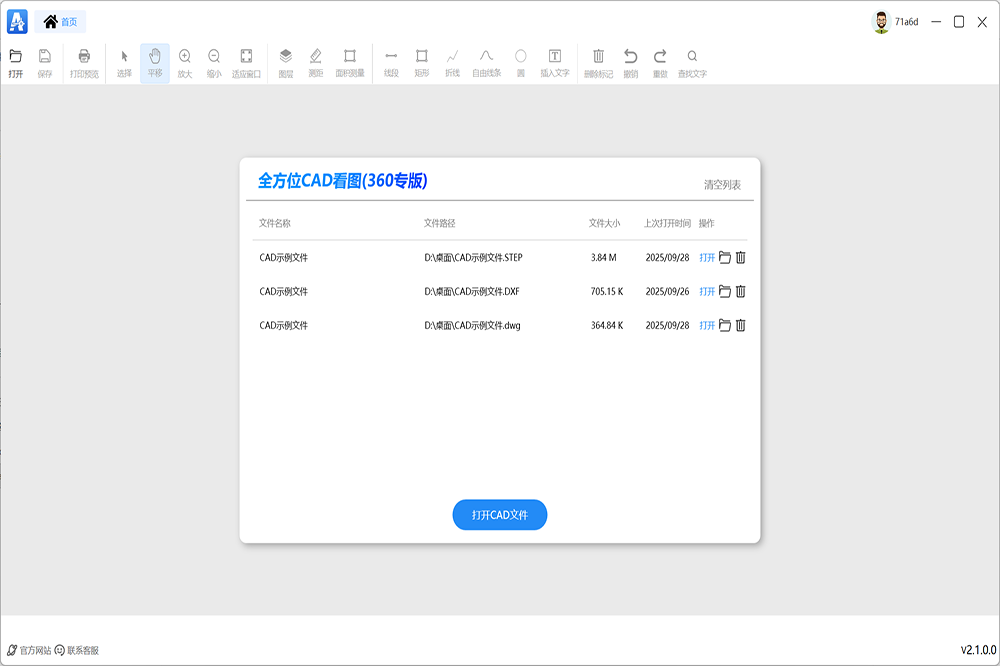
Task: Click 打开 link for the .dwg file
Action: pyautogui.click(x=707, y=326)
